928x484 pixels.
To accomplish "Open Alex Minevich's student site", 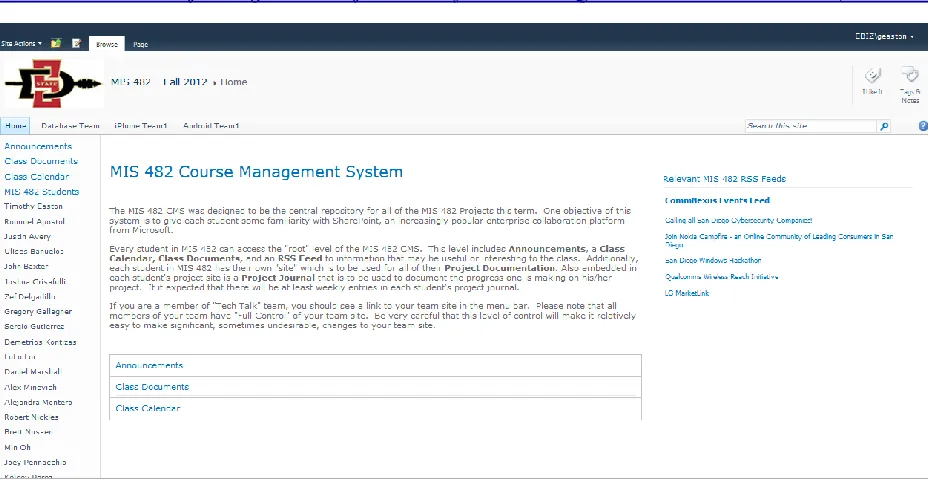I will click(30, 387).
